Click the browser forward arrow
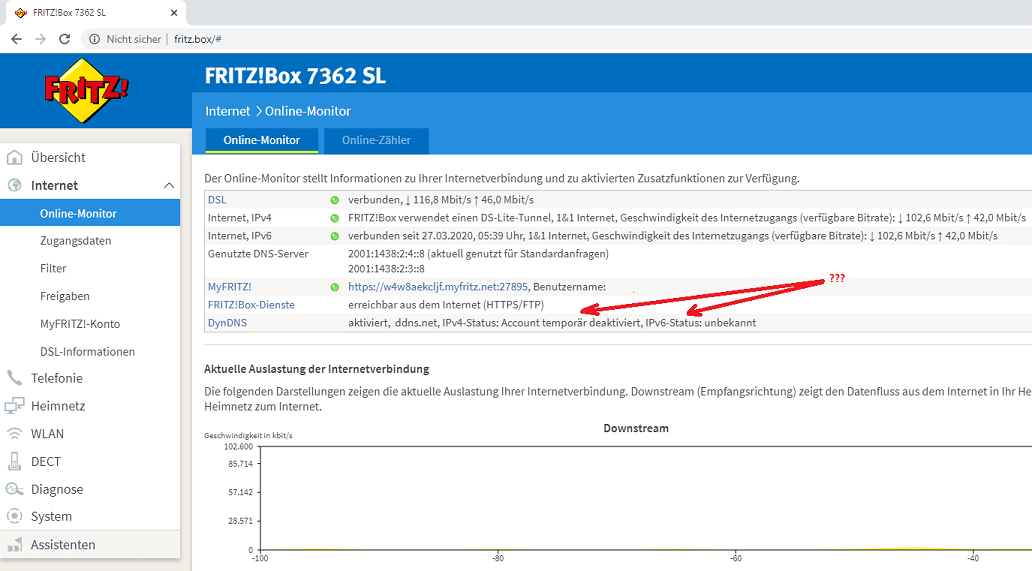Image resolution: width=1032 pixels, height=571 pixels. coord(41,39)
